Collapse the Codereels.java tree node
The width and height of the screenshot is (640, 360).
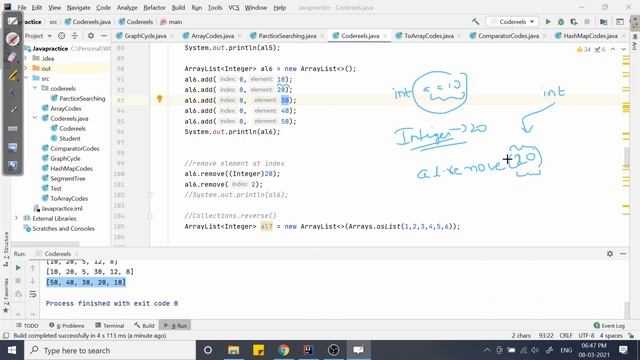(x=35, y=118)
